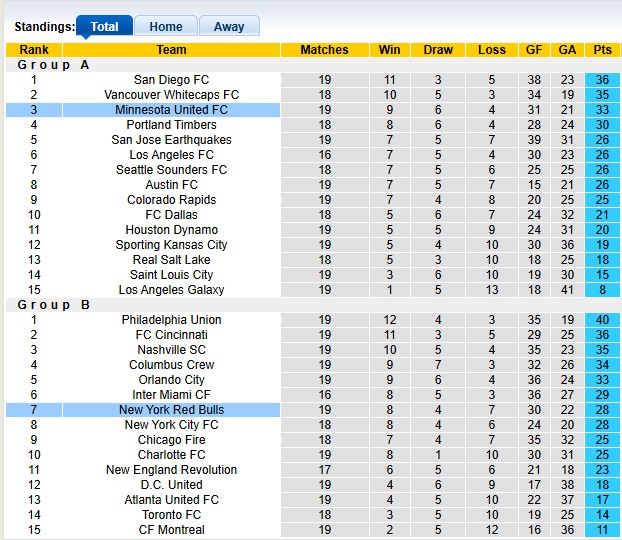Image resolution: width=622 pixels, height=540 pixels.
Task: Open Los Angeles Galaxy team page
Action: coord(171,290)
